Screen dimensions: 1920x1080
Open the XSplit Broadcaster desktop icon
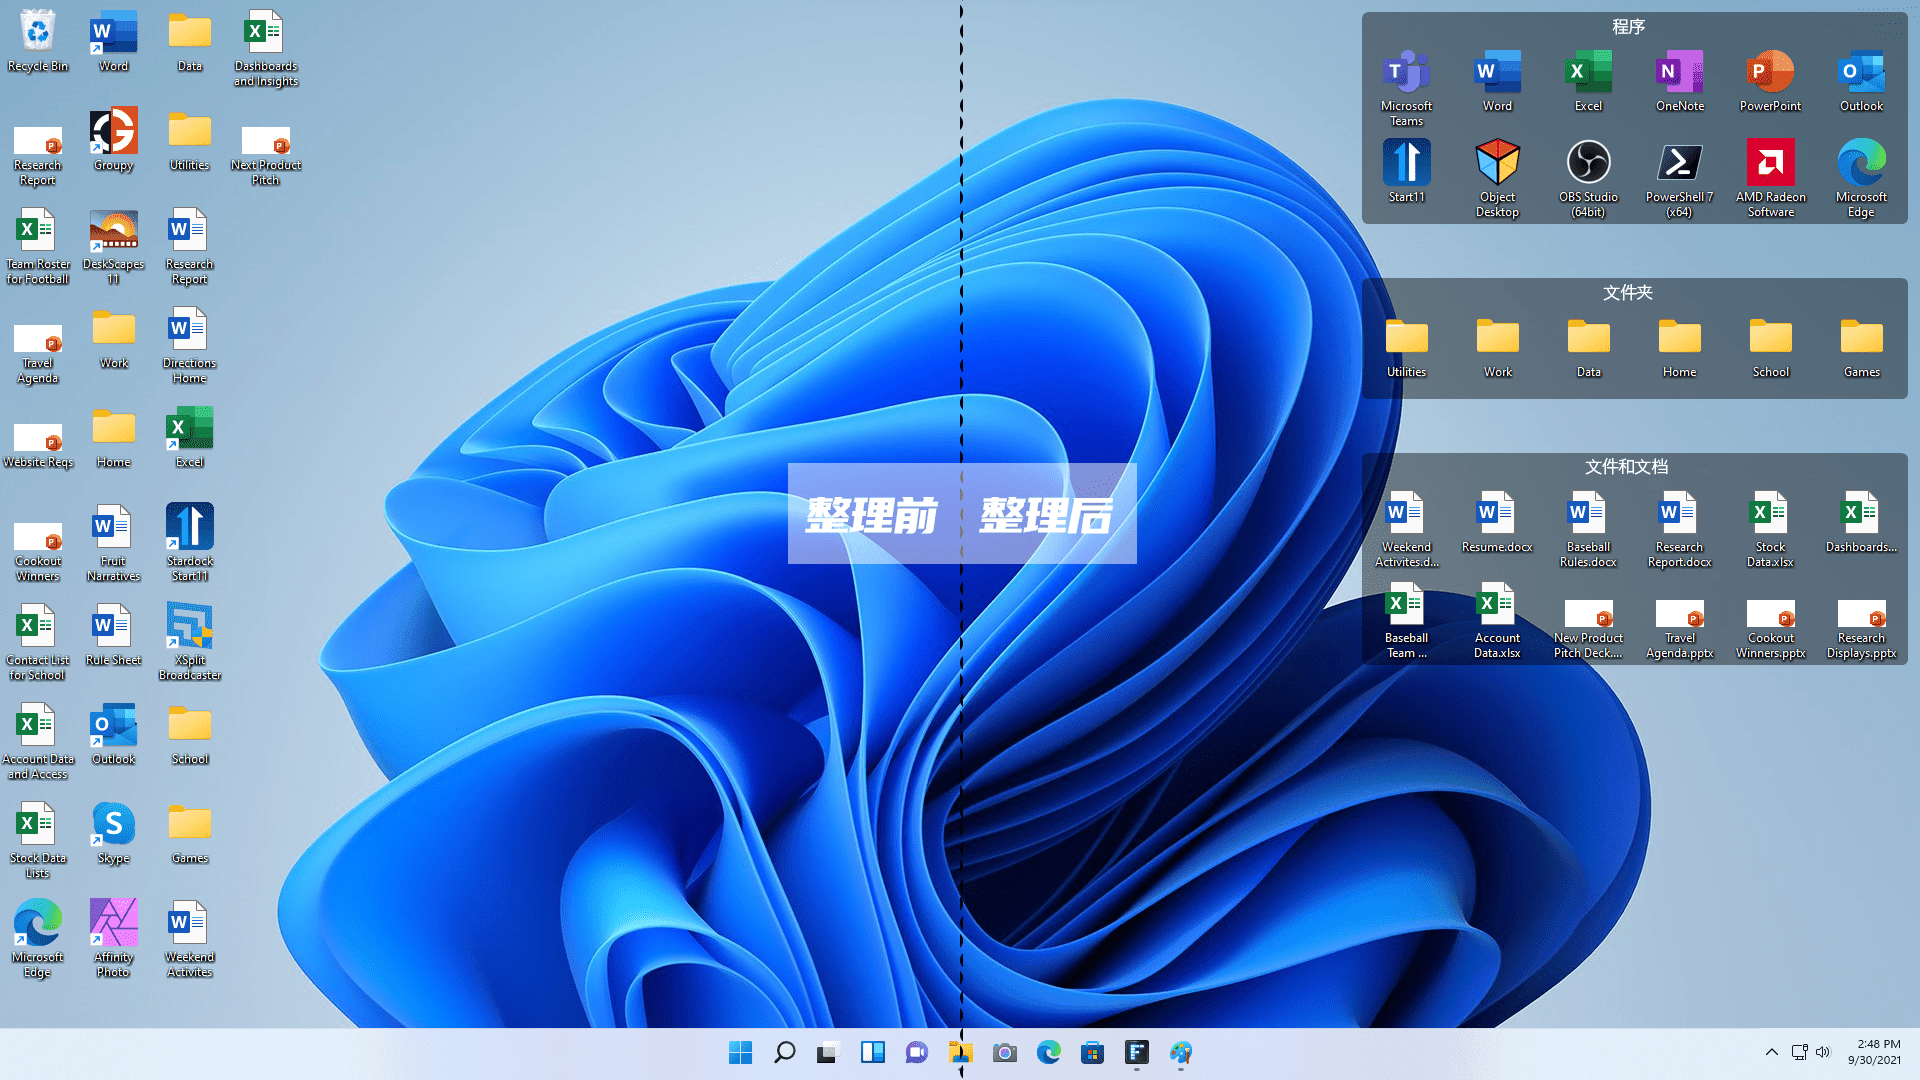click(x=189, y=626)
